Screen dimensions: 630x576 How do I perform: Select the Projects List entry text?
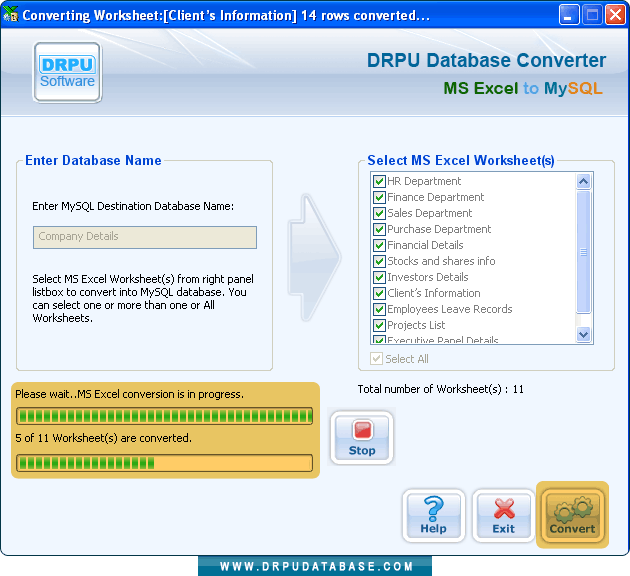click(x=416, y=325)
